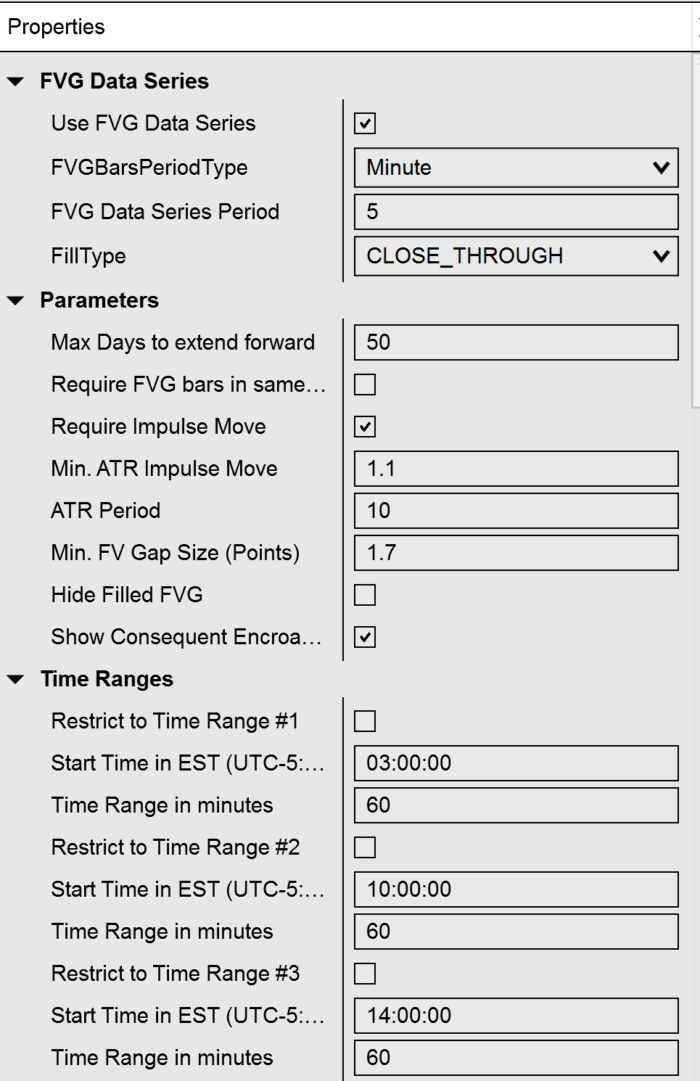This screenshot has width=700, height=1081.
Task: Select the FVG Data Series Period field
Action: pos(516,211)
